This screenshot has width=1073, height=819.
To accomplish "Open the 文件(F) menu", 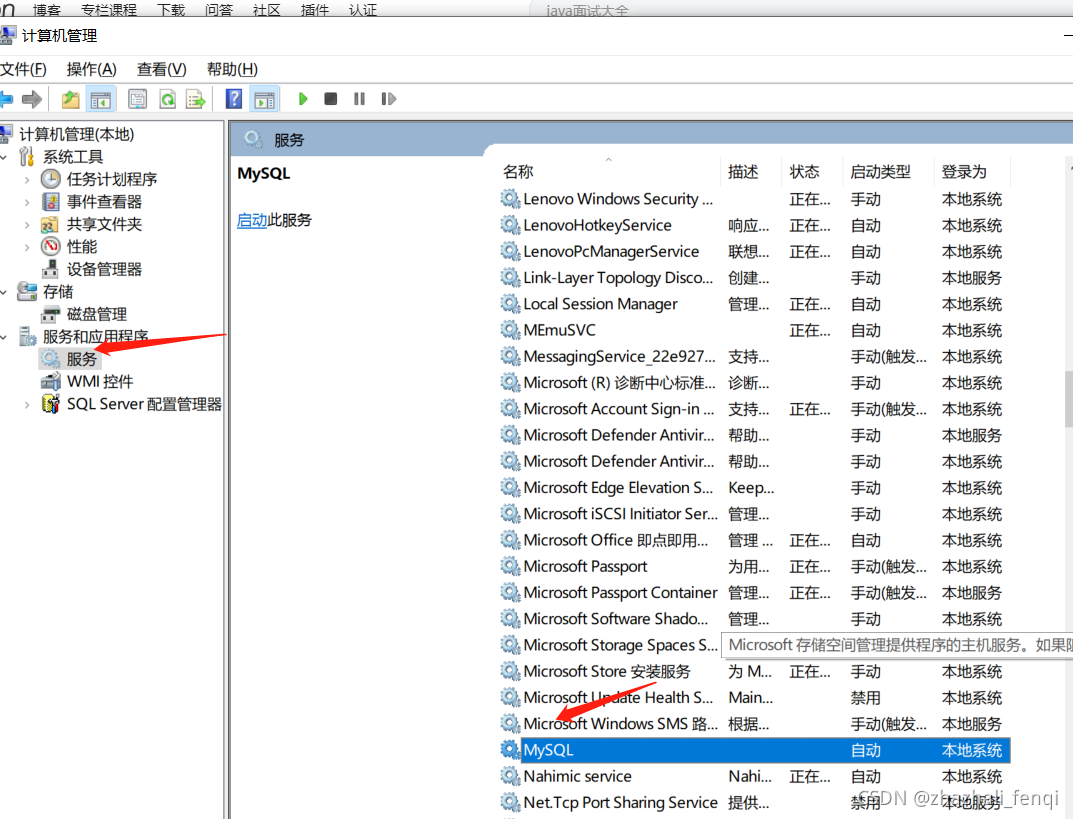I will pos(23,69).
